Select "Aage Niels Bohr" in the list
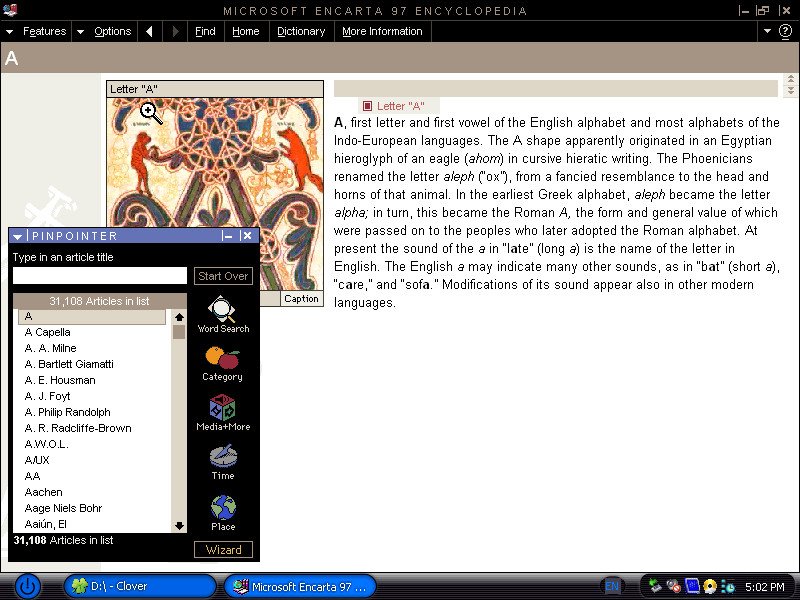This screenshot has height=600, width=800. pos(63,508)
